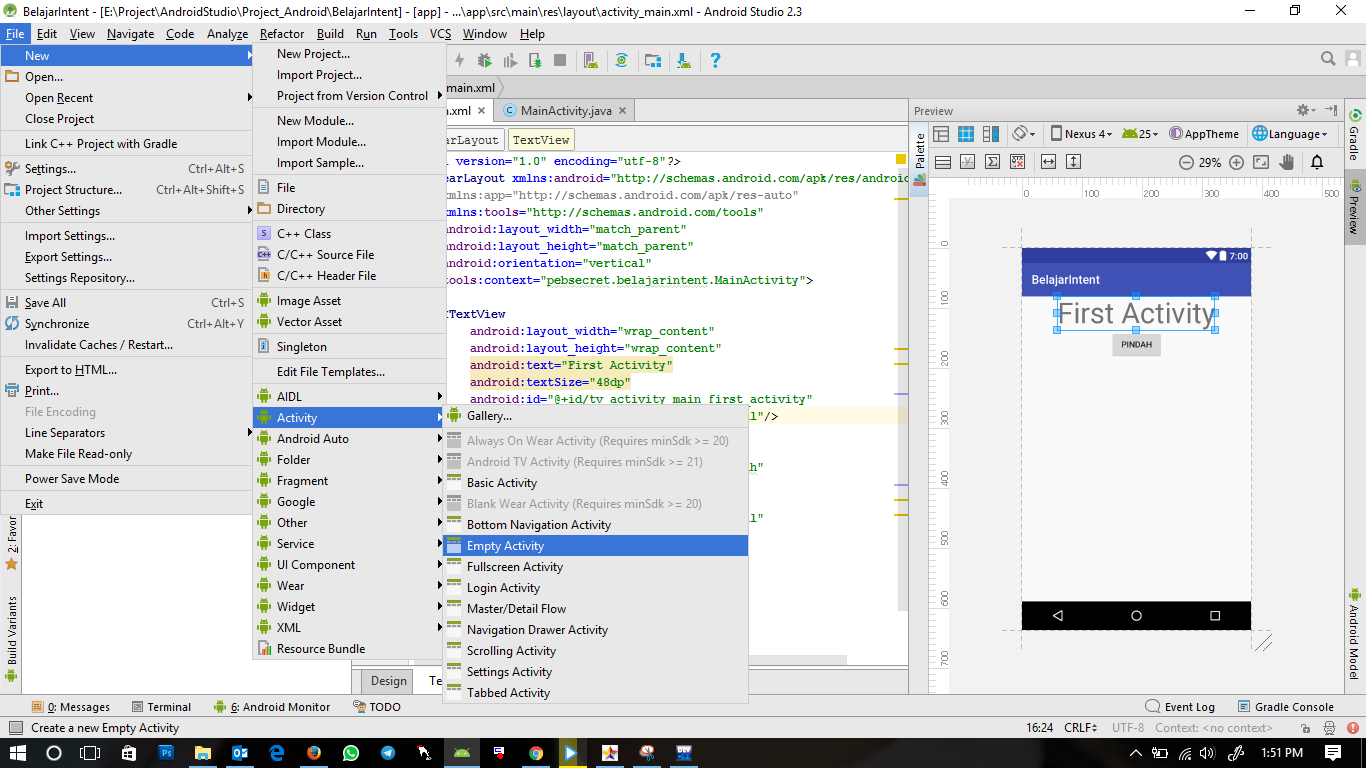
Task: Click the Zoom Out minus icon
Action: click(1186, 162)
